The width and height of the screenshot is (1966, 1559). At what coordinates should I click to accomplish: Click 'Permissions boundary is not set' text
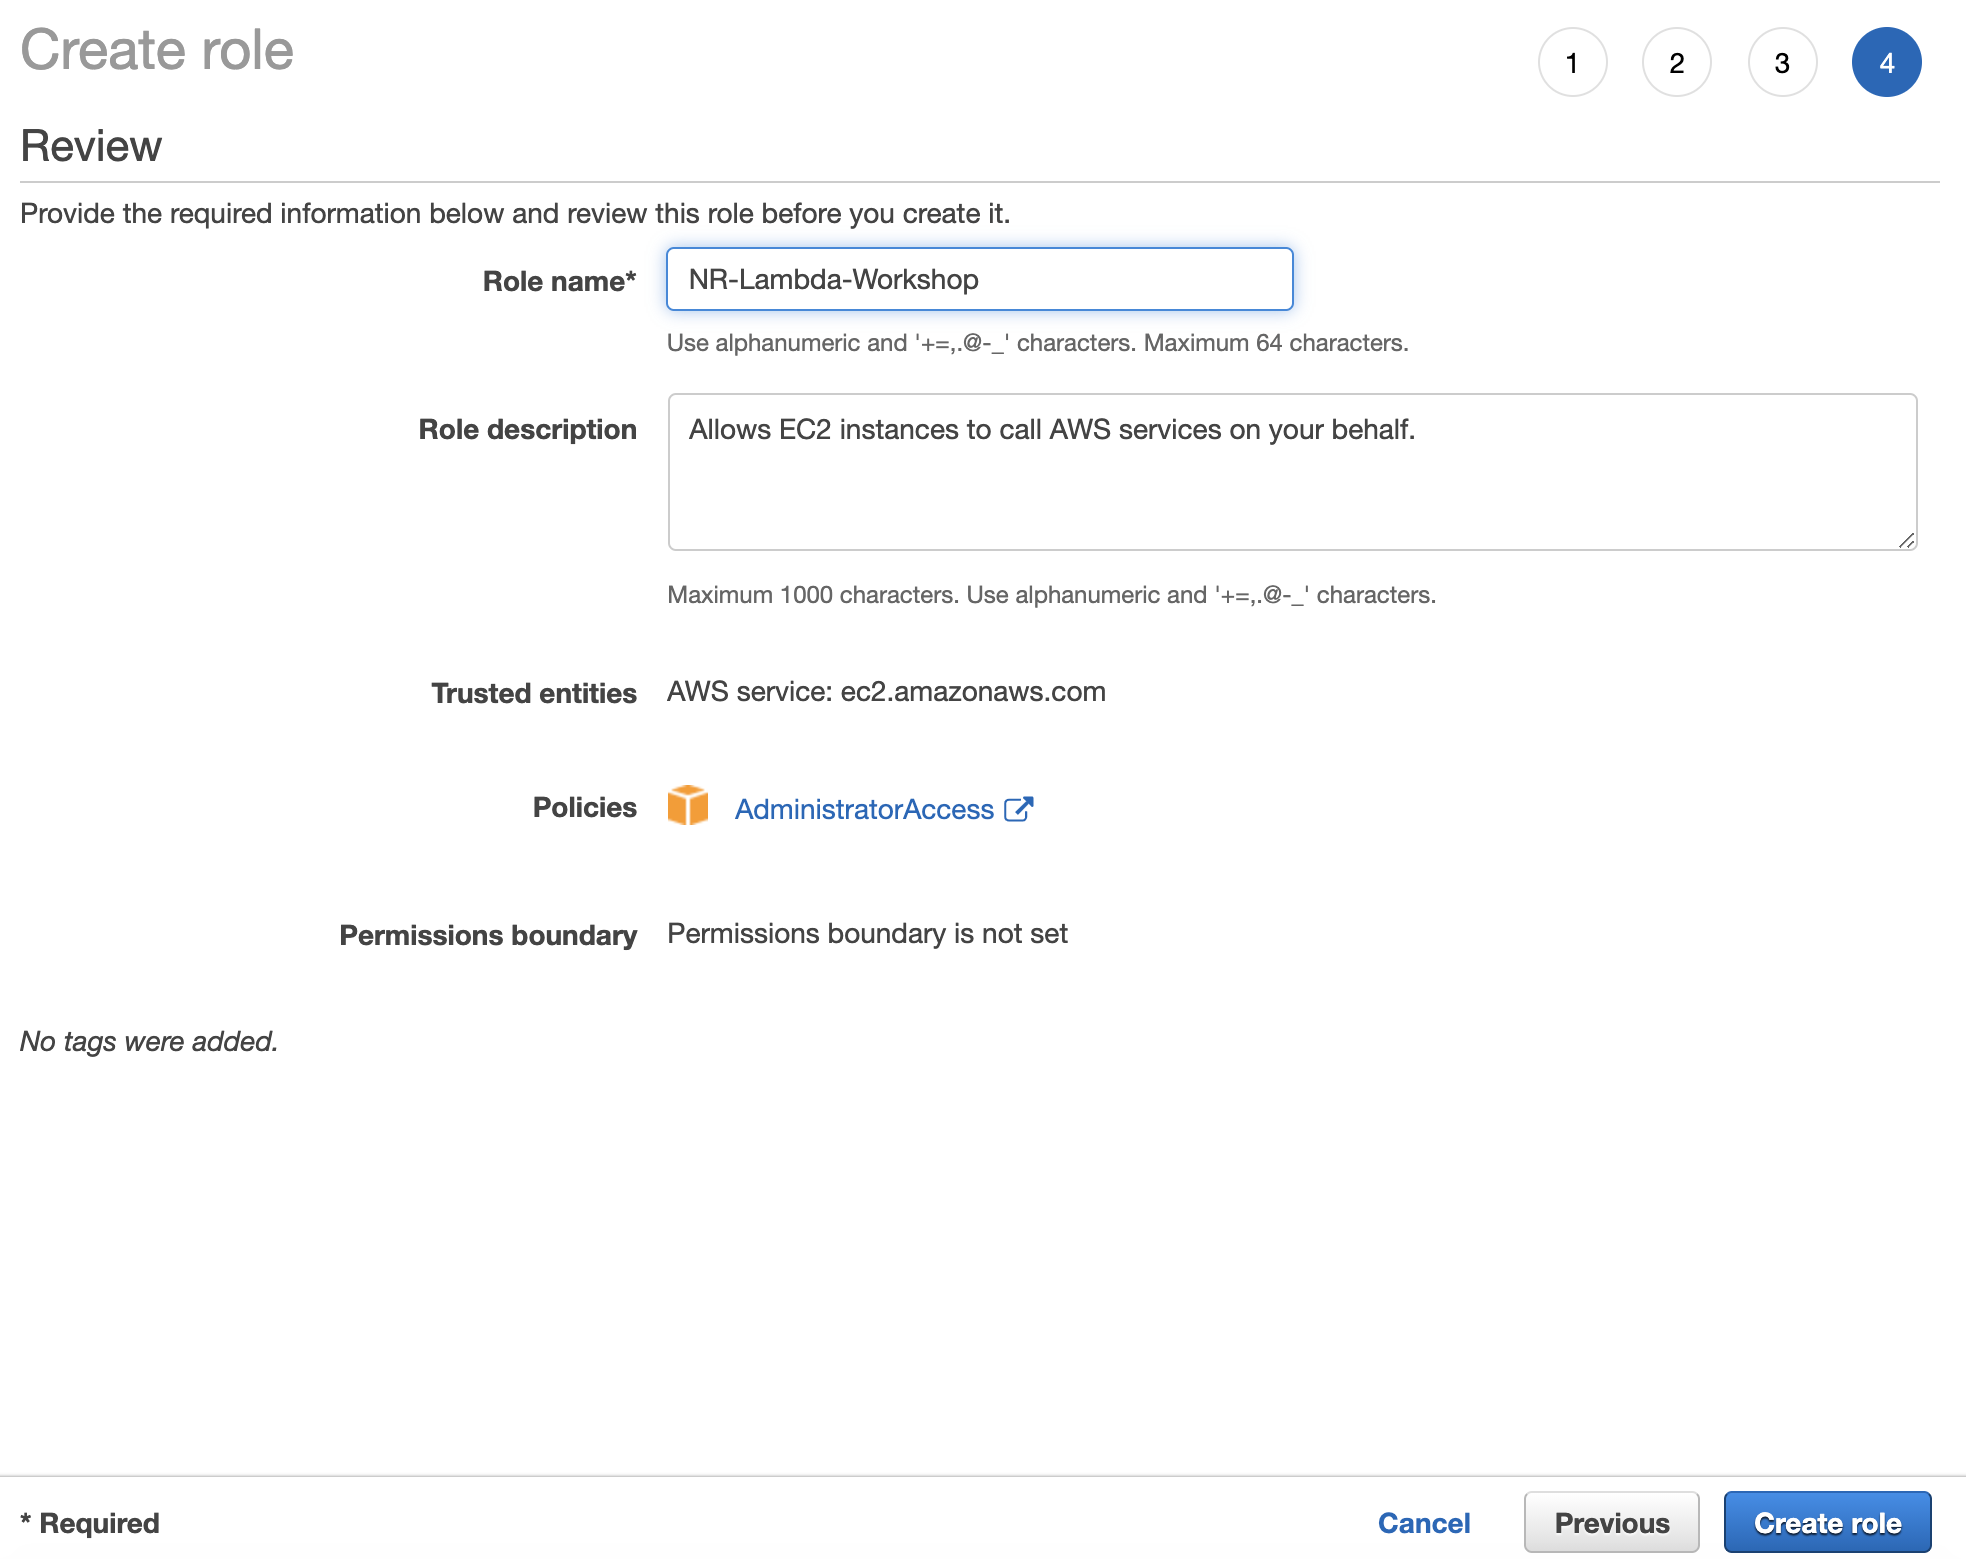click(x=867, y=933)
